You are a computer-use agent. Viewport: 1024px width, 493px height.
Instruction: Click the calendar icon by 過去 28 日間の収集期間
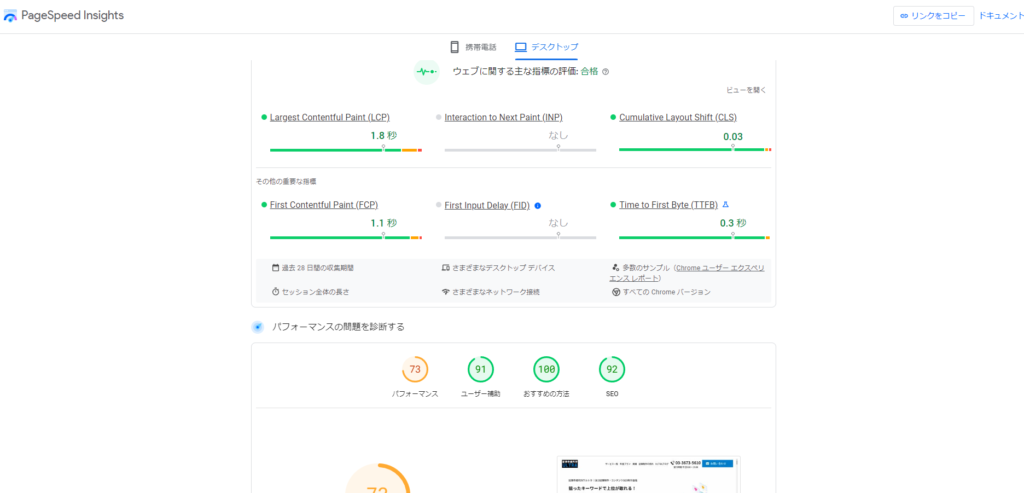(276, 268)
